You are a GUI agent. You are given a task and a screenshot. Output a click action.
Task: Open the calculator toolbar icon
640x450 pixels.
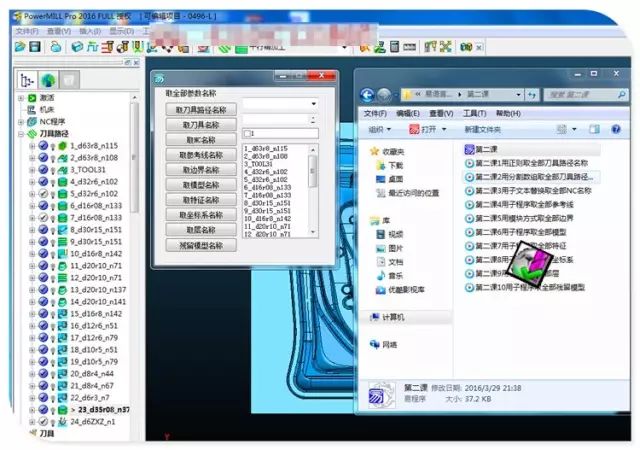(x=394, y=47)
